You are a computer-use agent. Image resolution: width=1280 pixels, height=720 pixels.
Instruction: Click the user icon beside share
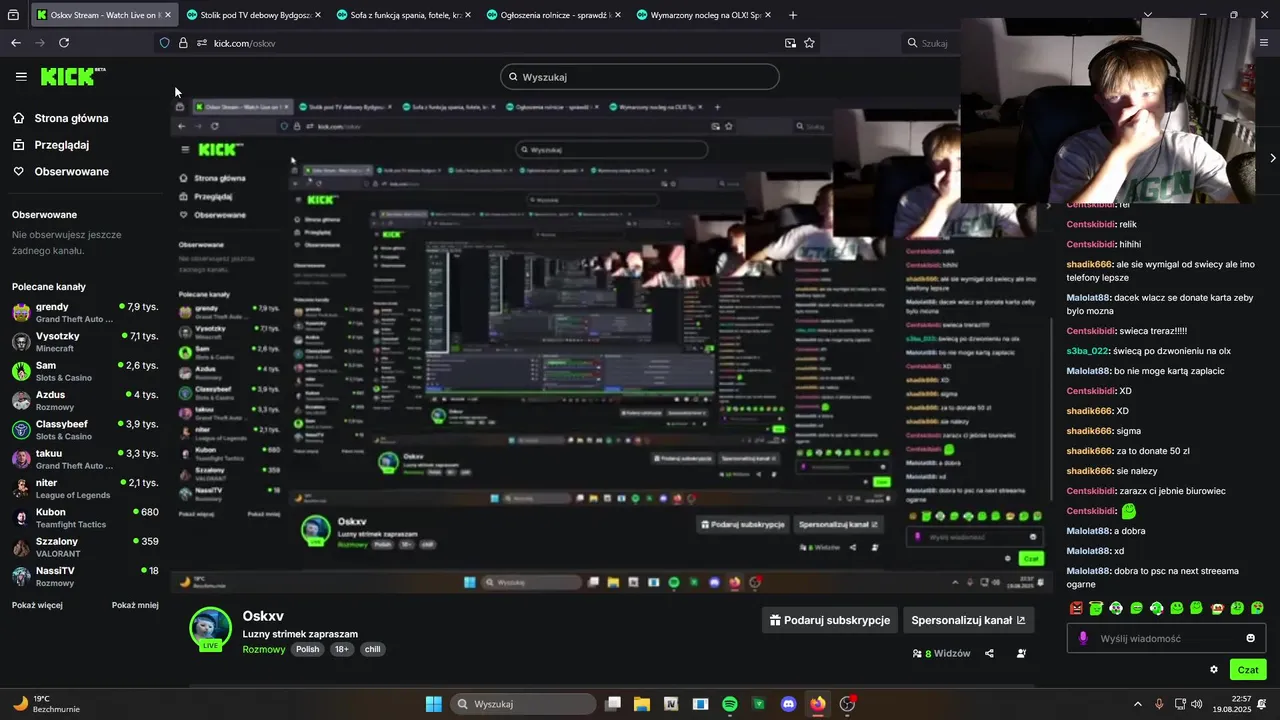pyautogui.click(x=1021, y=654)
